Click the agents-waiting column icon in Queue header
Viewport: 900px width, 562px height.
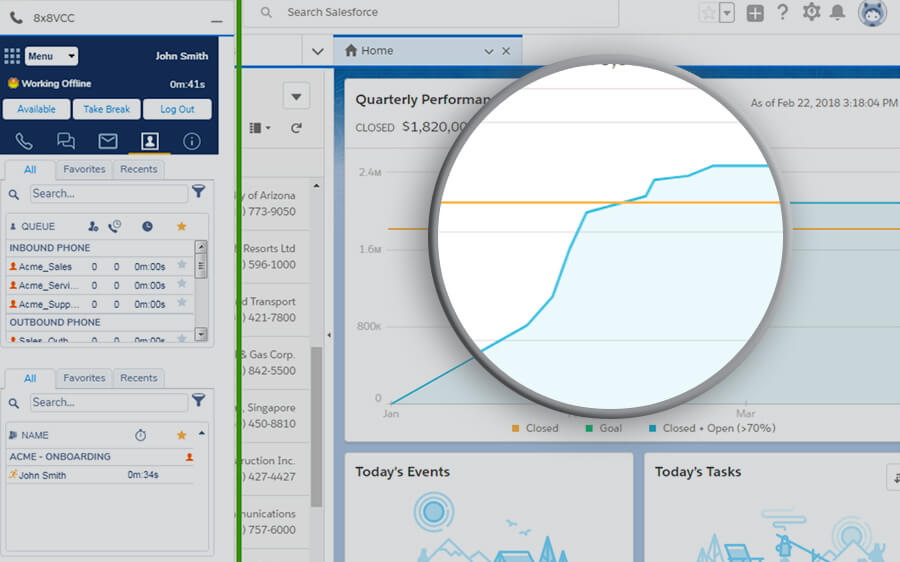[93, 227]
